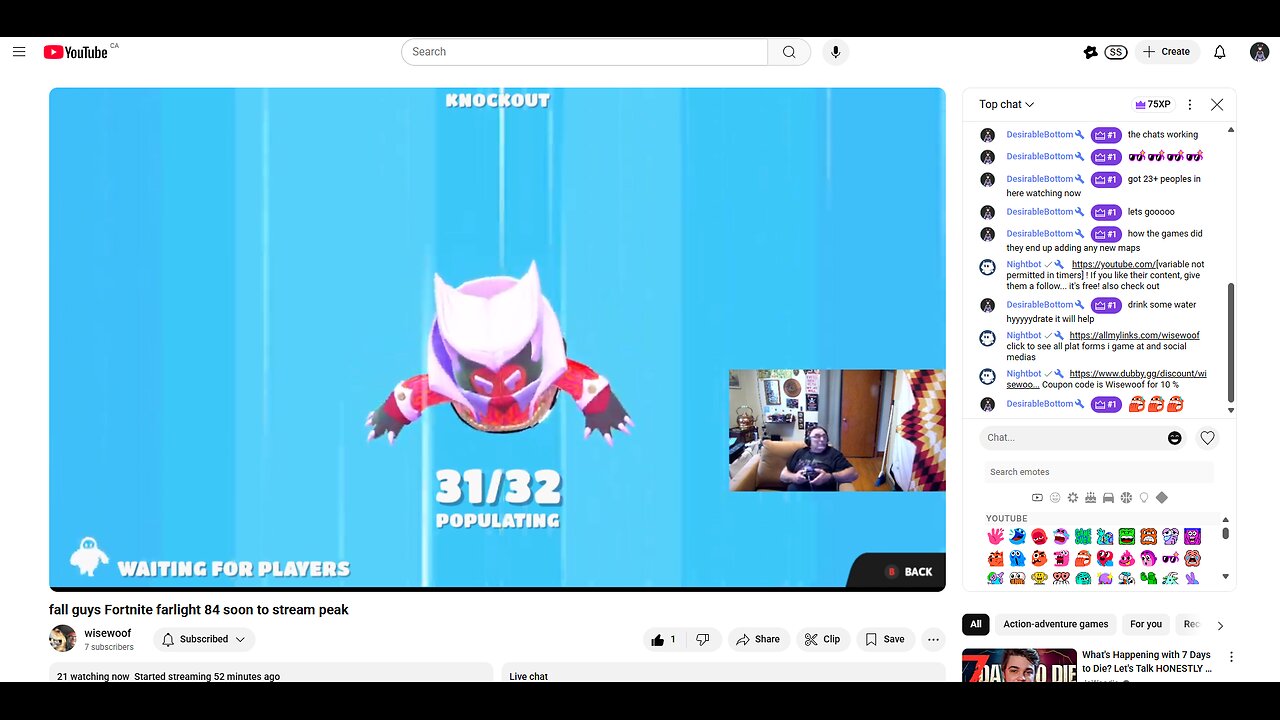Open the 7 Days to Die video thumbnail
This screenshot has height=720, width=1280.
[x=1019, y=665]
